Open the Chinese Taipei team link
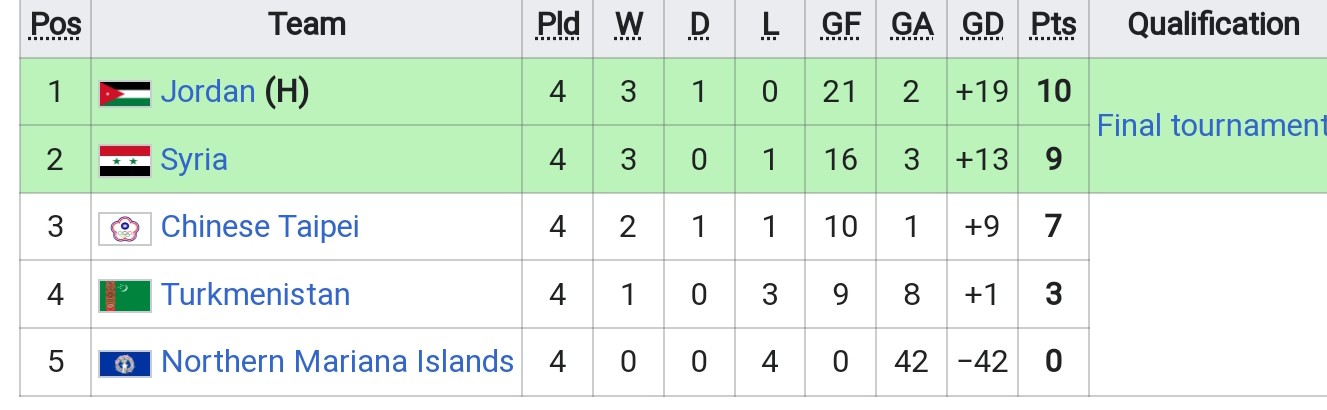The image size is (1327, 410). click(x=260, y=227)
